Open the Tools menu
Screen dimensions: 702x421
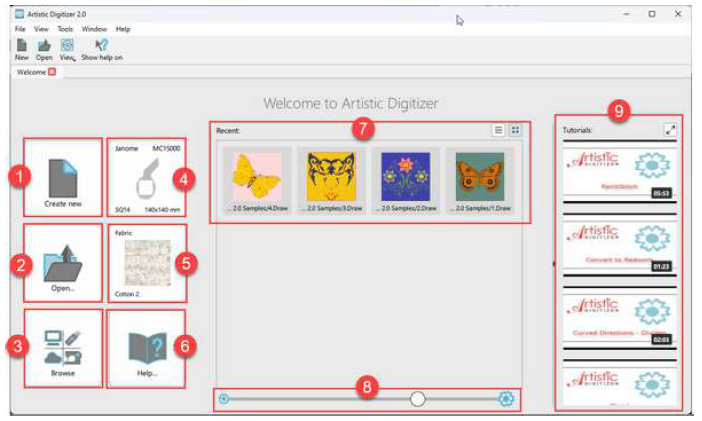[x=65, y=29]
